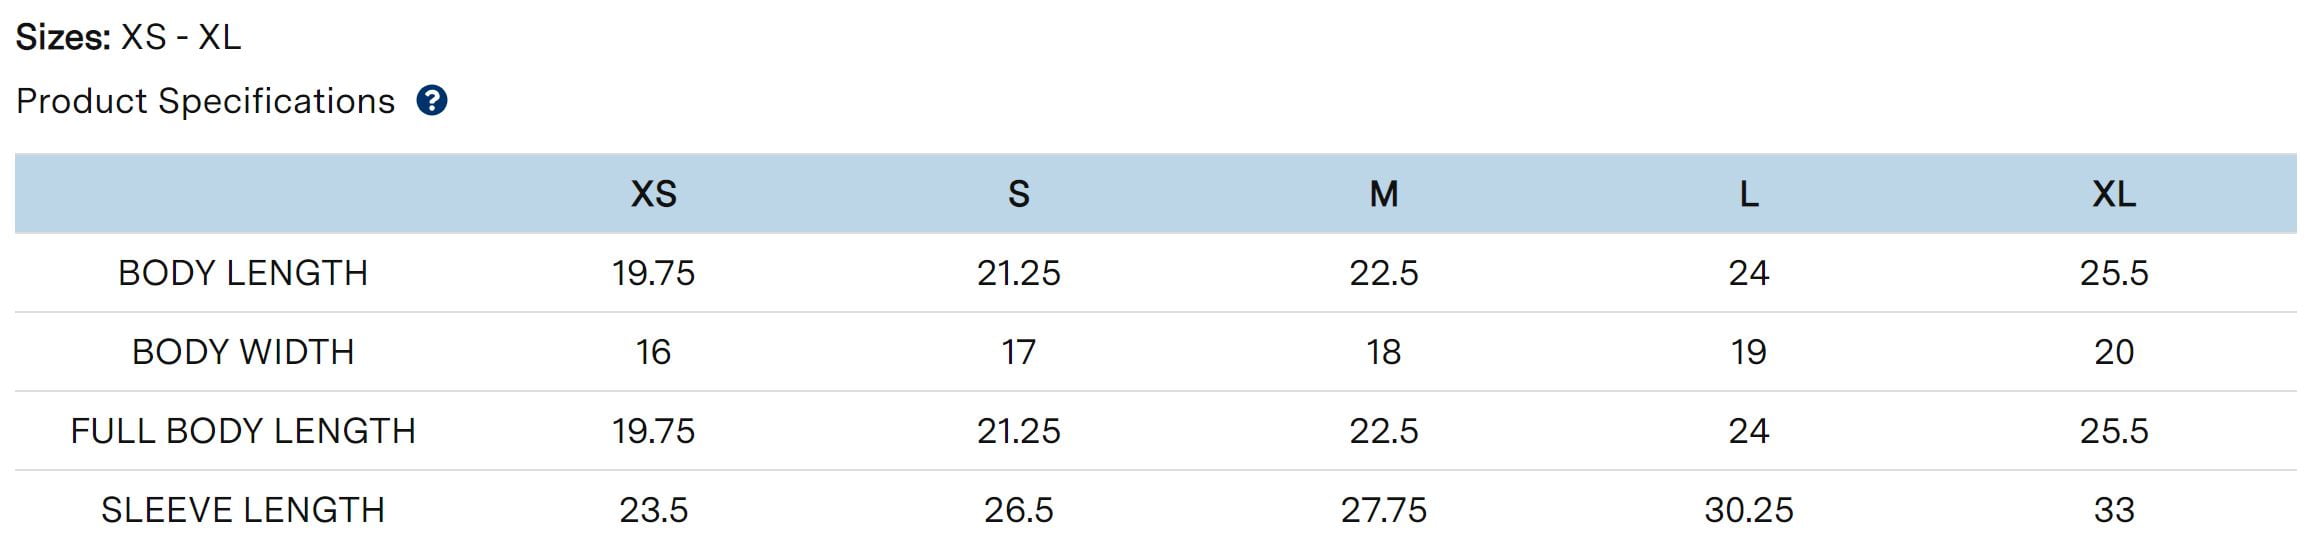Click the BODY LENGTH row label
This screenshot has width=2311, height=560.
point(243,273)
